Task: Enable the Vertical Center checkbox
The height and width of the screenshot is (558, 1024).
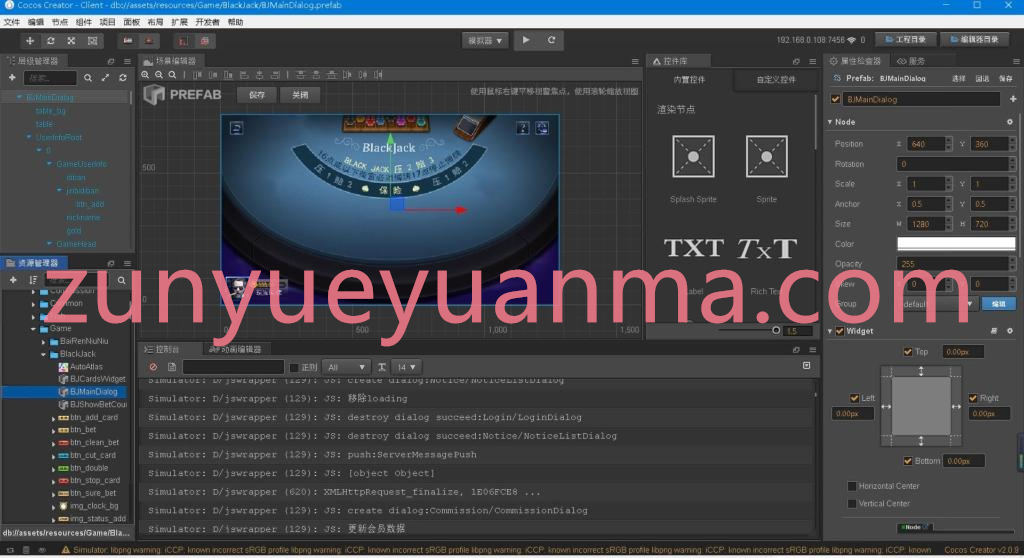Action: (x=852, y=504)
